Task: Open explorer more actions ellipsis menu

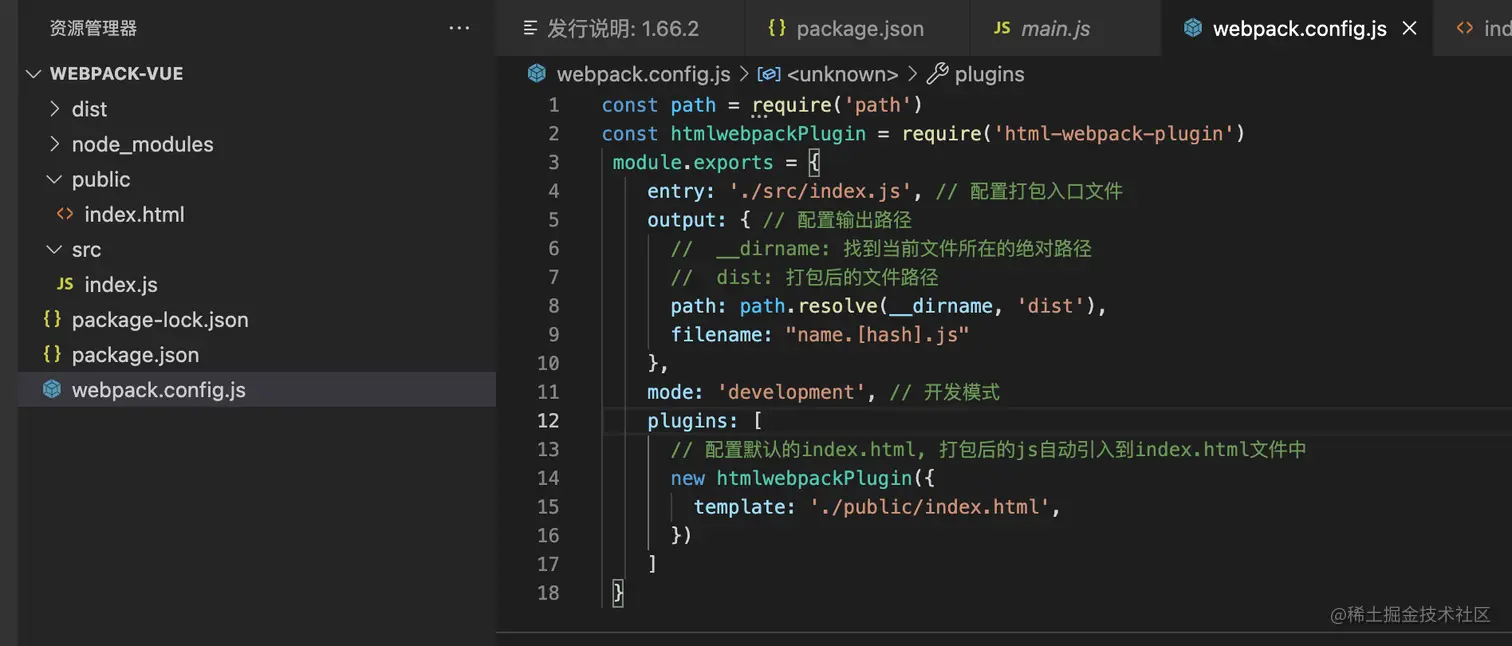Action: click(x=459, y=28)
